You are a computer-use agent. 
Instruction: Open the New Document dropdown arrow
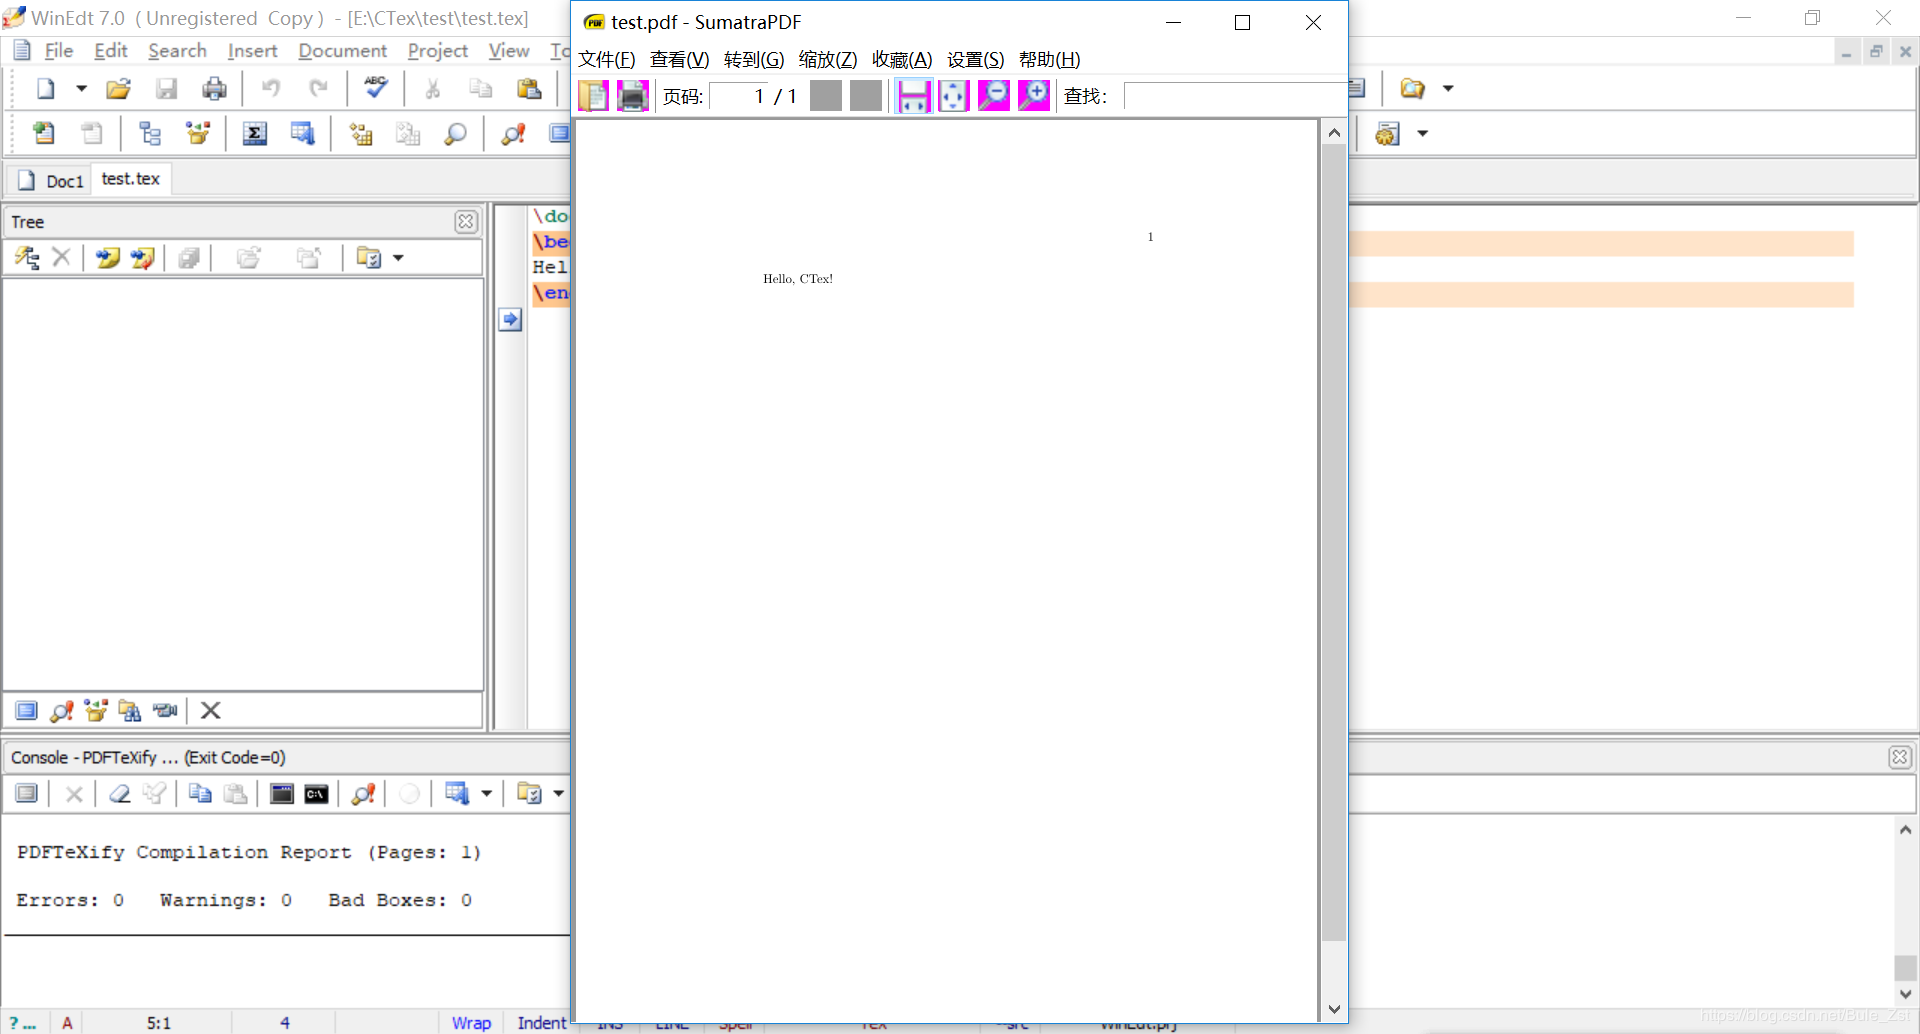click(81, 89)
